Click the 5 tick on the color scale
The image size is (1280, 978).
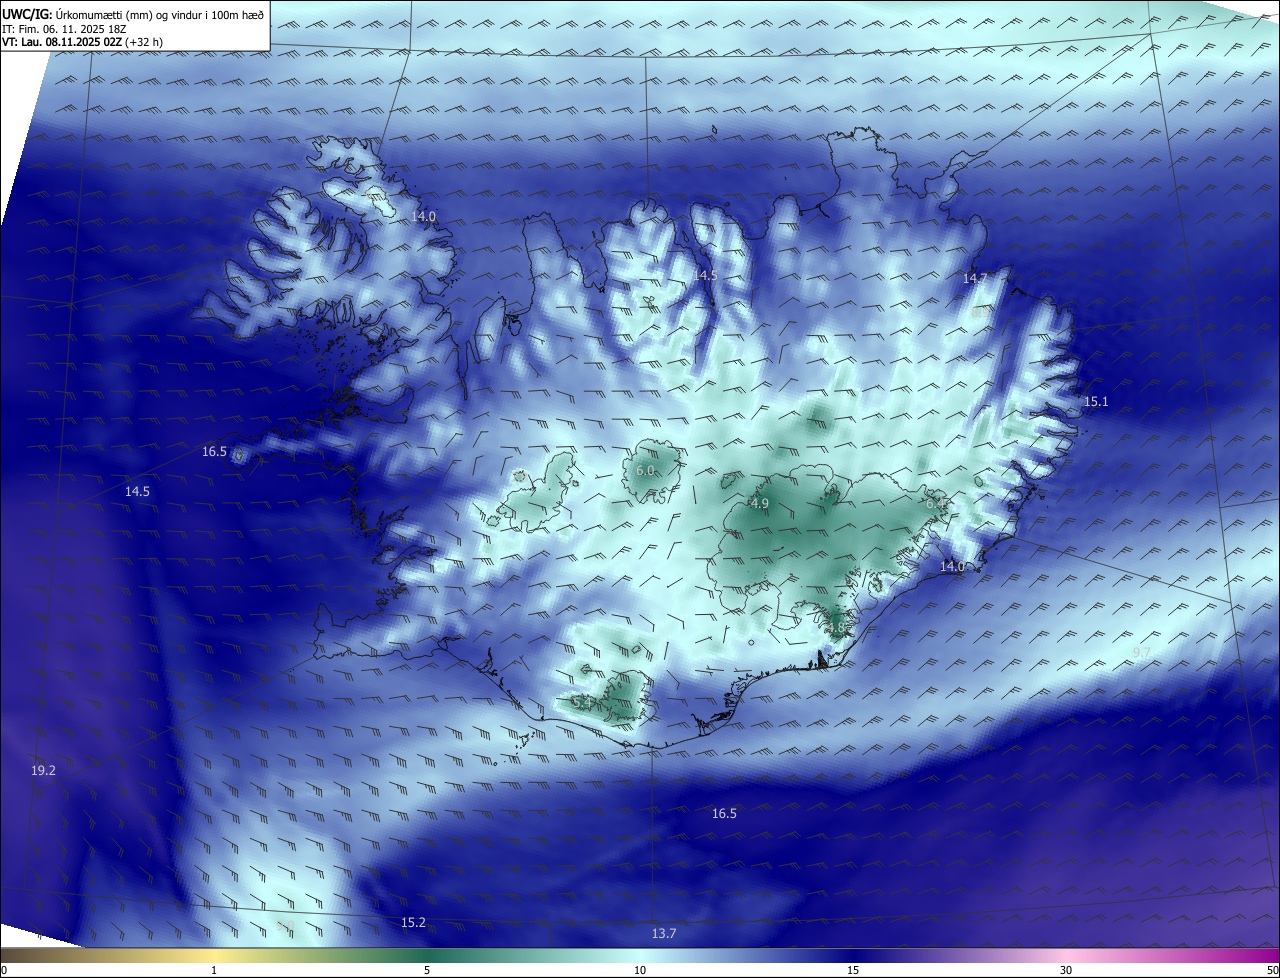click(427, 970)
